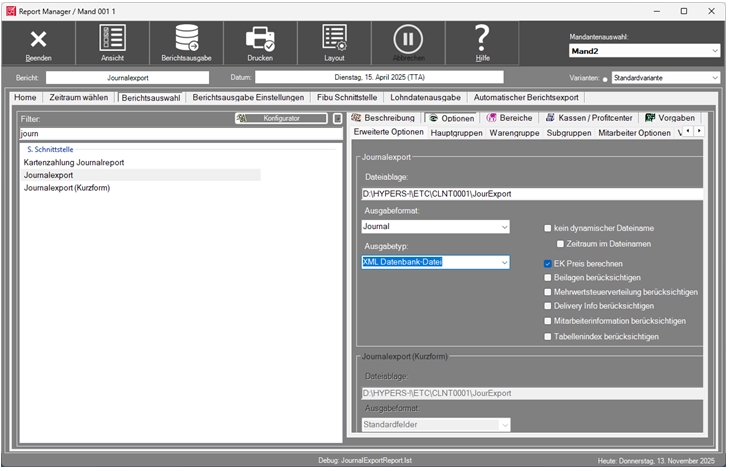The width and height of the screenshot is (730, 471).
Task: Select Kartenzahlung Journalreport in the list
Action: coord(87,162)
